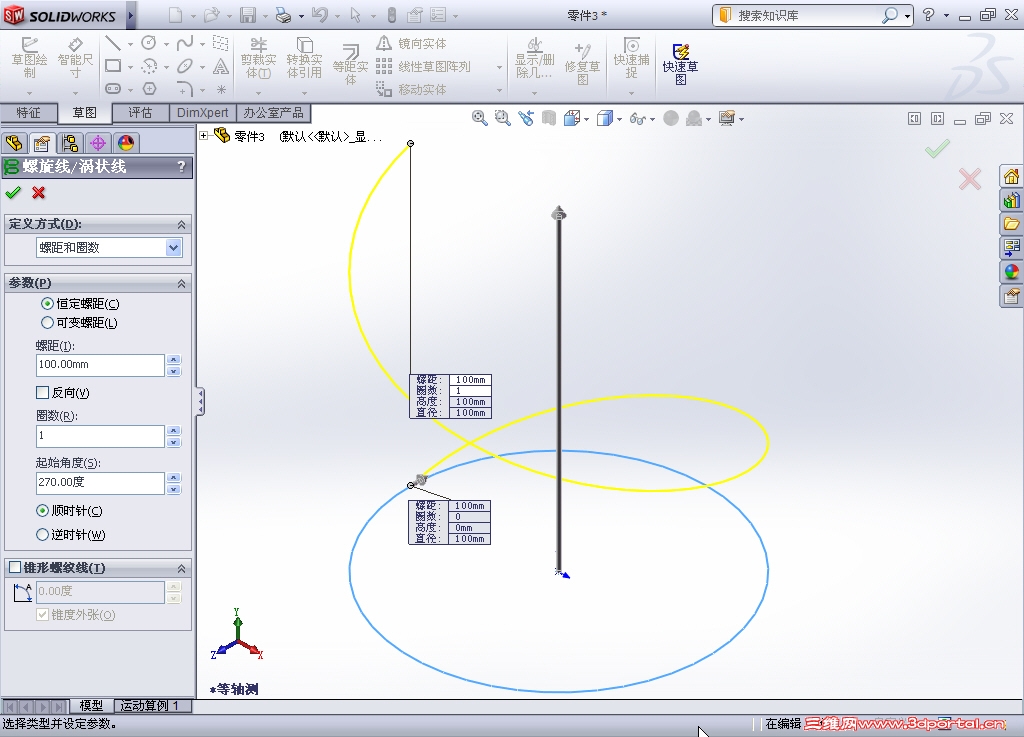Select Constant Pitch (恒定螺距) radio button
Screen dimensions: 1024x737
click(47, 304)
